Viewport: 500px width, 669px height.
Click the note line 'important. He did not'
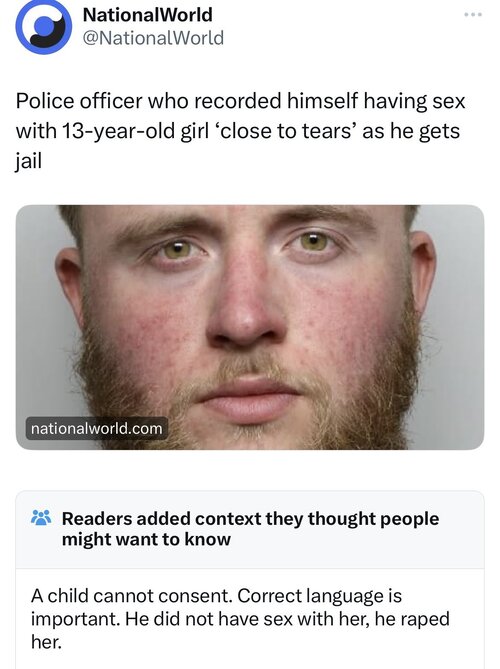pyautogui.click(x=240, y=619)
